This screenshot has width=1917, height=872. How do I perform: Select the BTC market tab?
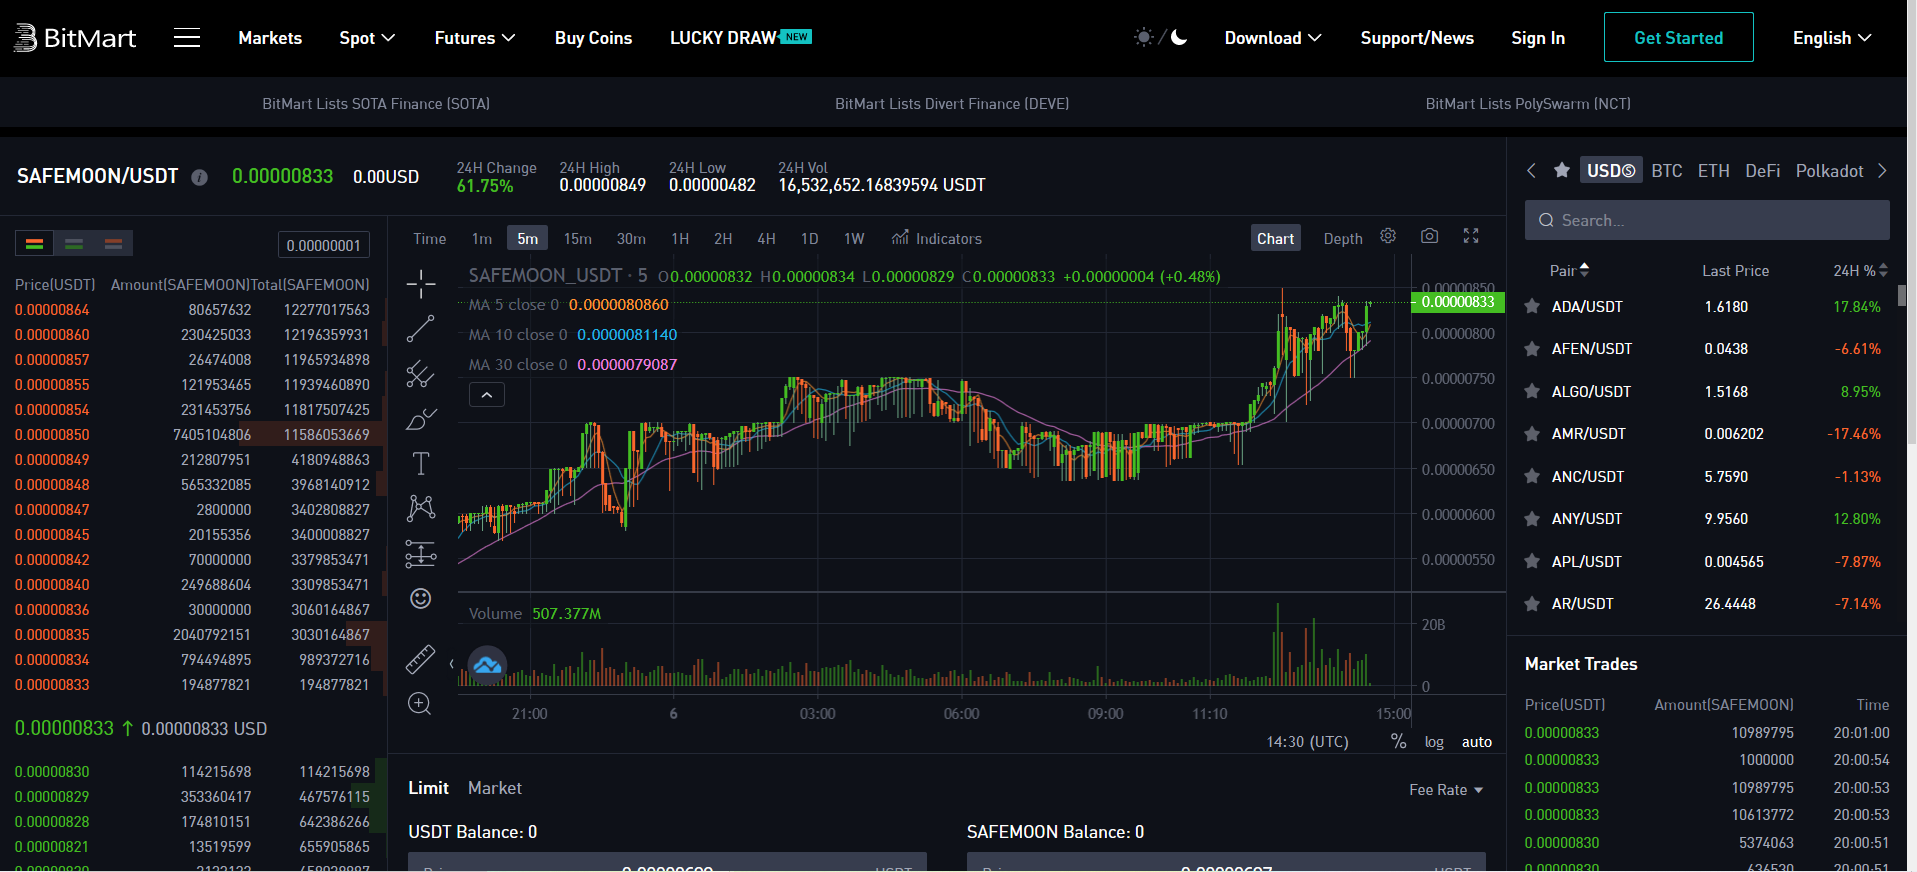(1667, 171)
